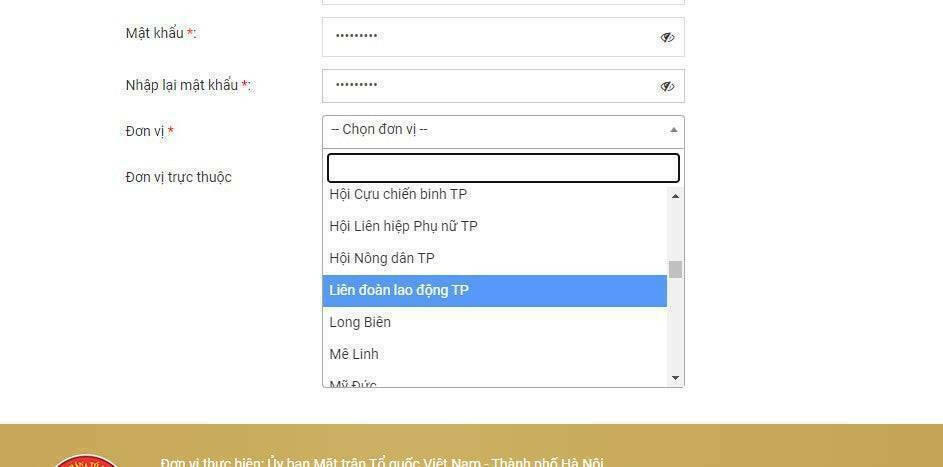
Task: Click the list scrollbar up arrow
Action: pos(675,196)
